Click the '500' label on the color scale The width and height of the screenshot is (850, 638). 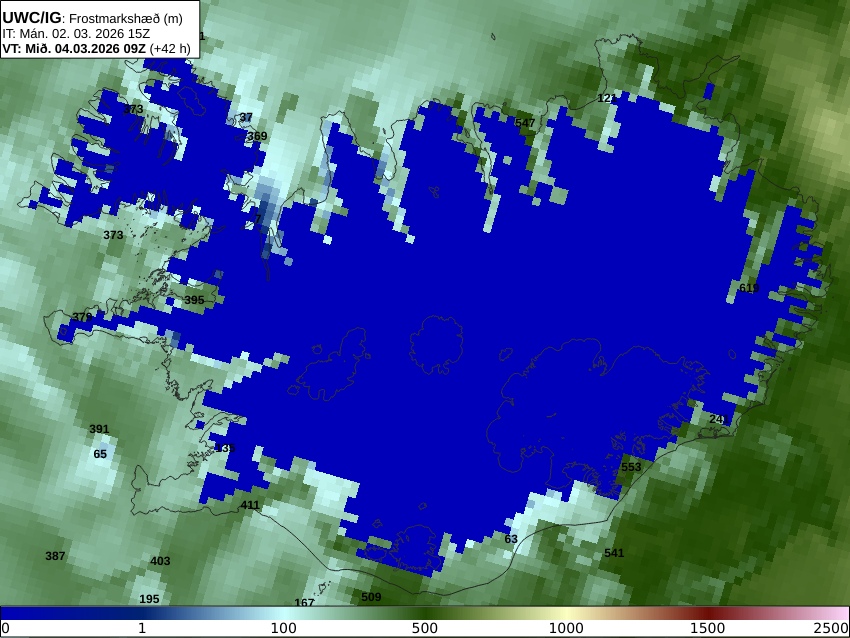click(425, 628)
